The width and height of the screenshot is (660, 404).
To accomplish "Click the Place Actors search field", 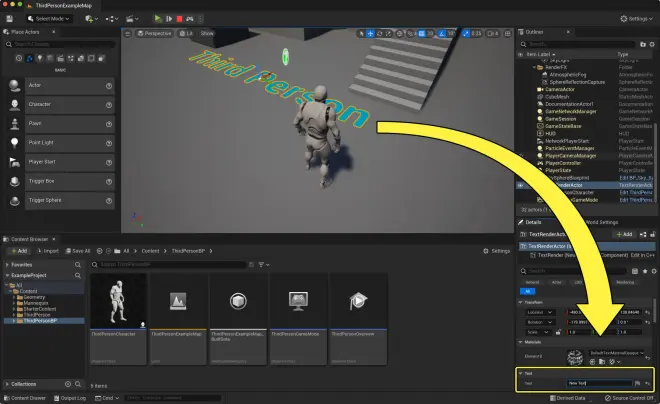I will click(60, 44).
